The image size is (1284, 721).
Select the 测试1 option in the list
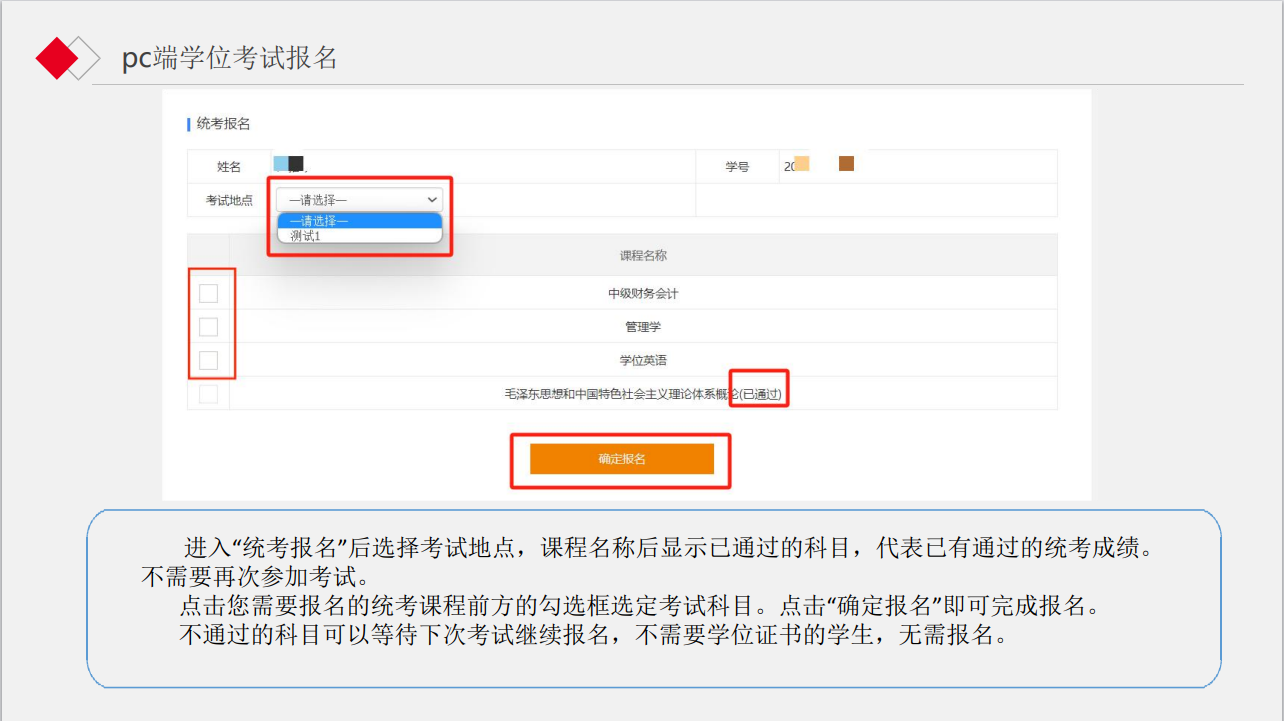pyautogui.click(x=306, y=236)
